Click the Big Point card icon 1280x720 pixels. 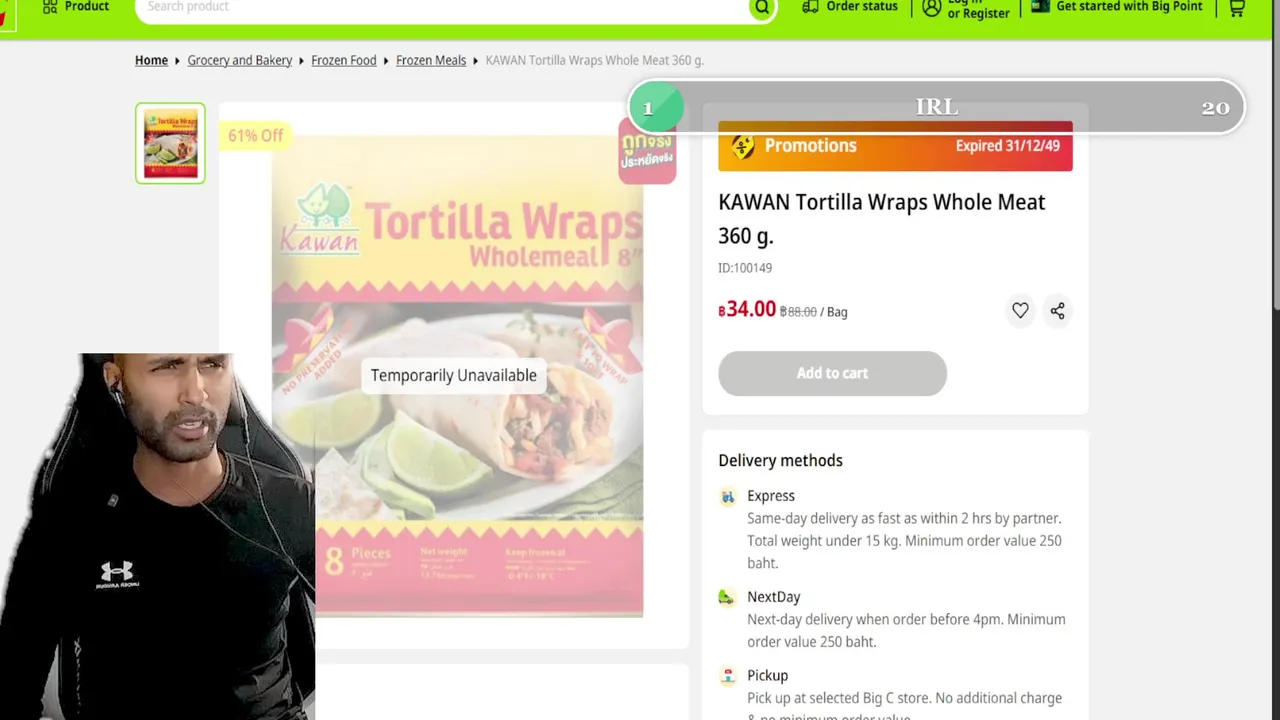pos(1040,6)
